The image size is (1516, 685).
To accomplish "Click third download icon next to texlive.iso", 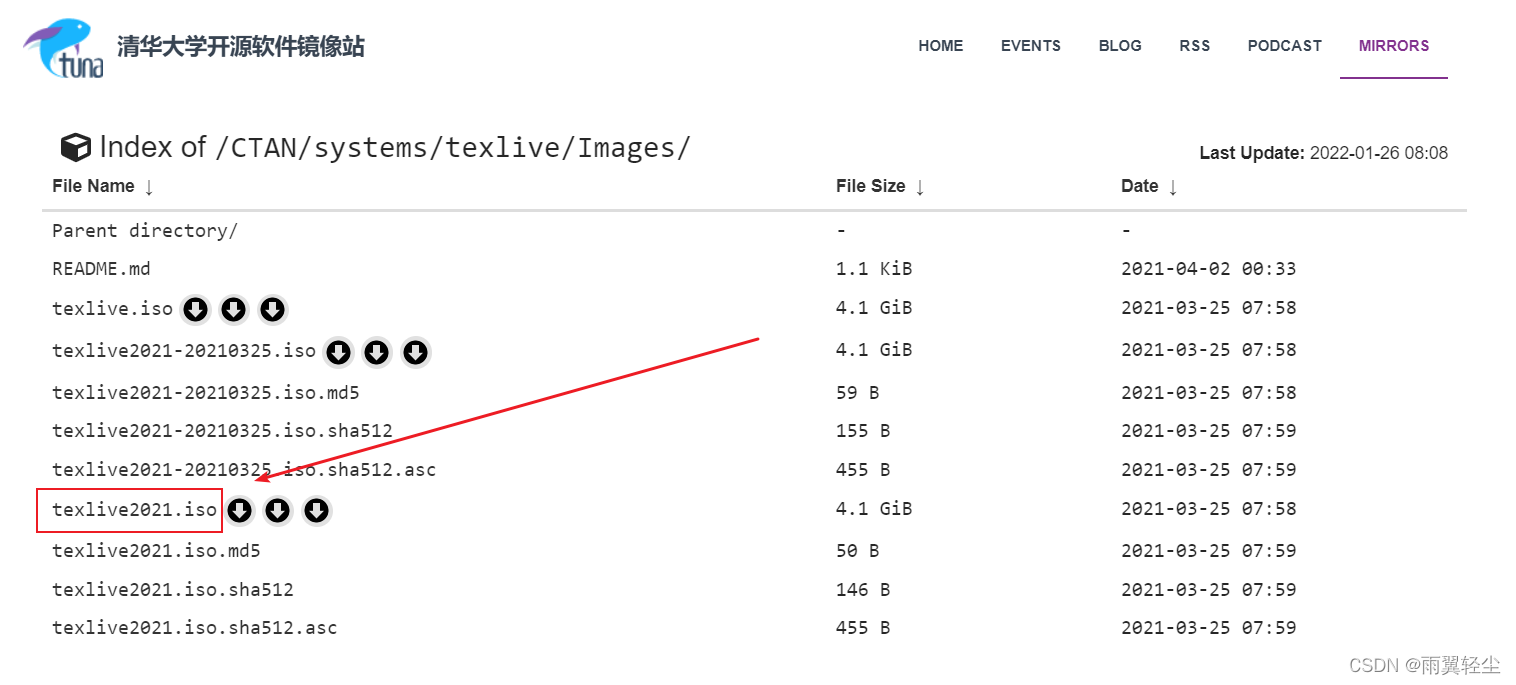I will pyautogui.click(x=272, y=310).
